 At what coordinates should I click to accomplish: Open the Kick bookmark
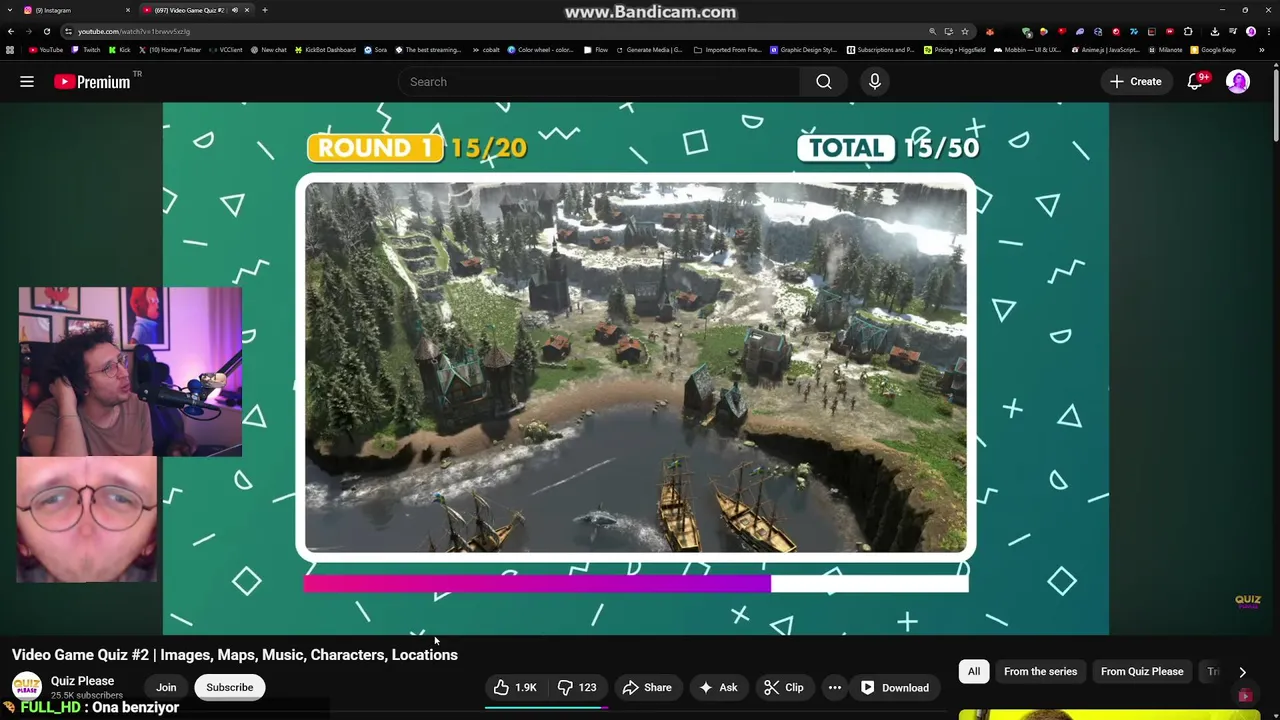pyautogui.click(x=119, y=50)
